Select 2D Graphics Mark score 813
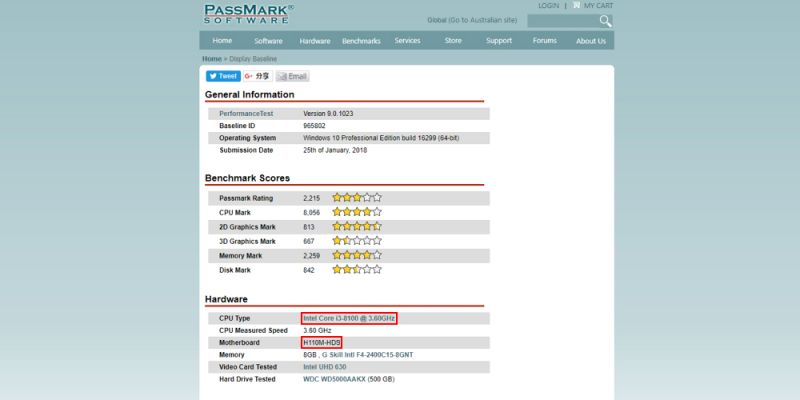 point(309,227)
